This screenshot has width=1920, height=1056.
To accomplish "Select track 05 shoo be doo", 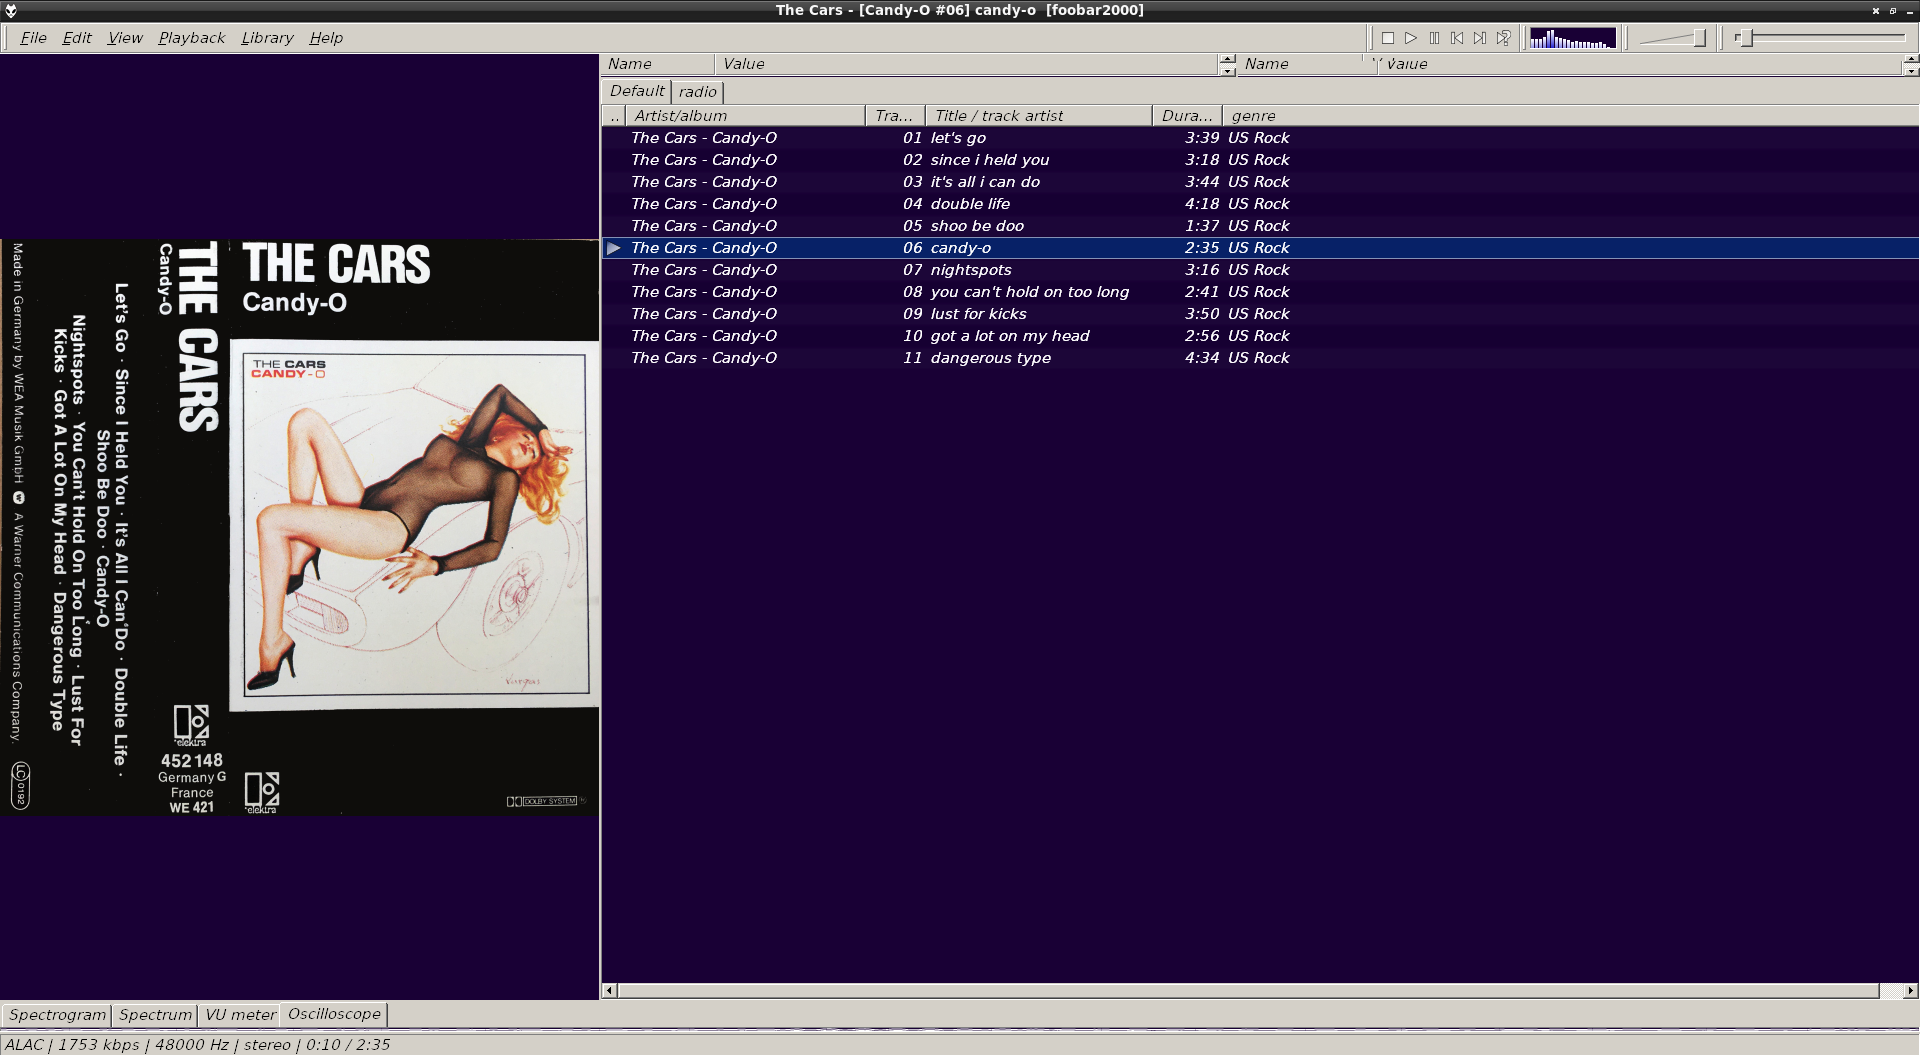I will pyautogui.click(x=1260, y=226).
